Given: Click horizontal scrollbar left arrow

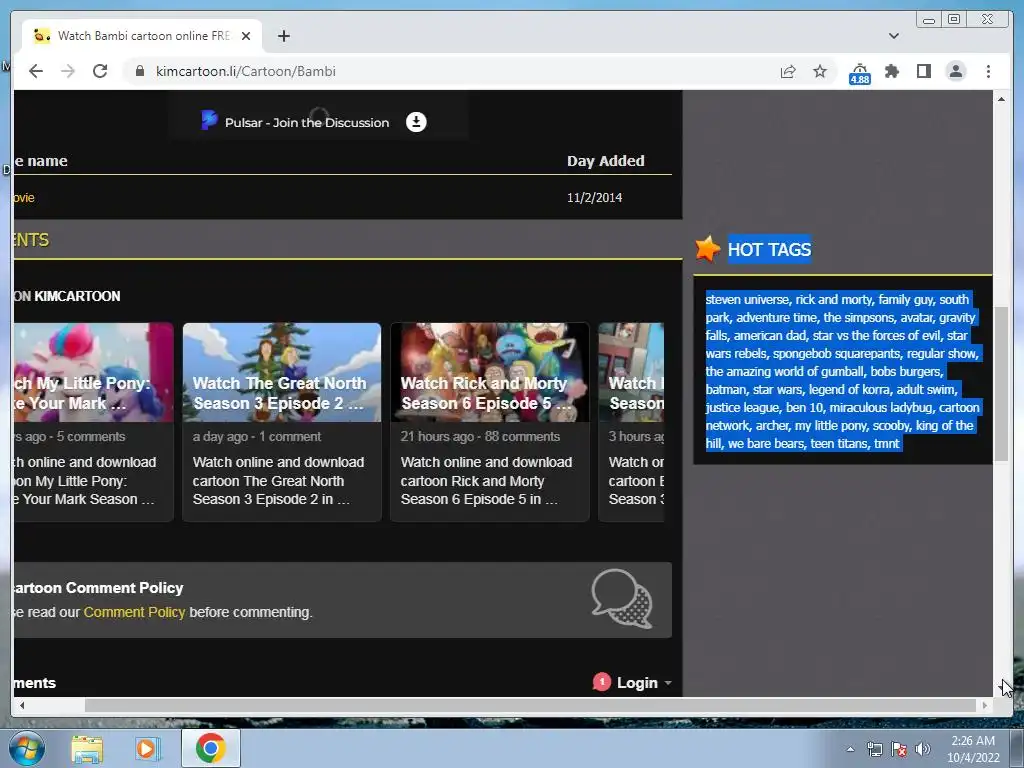Looking at the screenshot, I should (x=22, y=705).
